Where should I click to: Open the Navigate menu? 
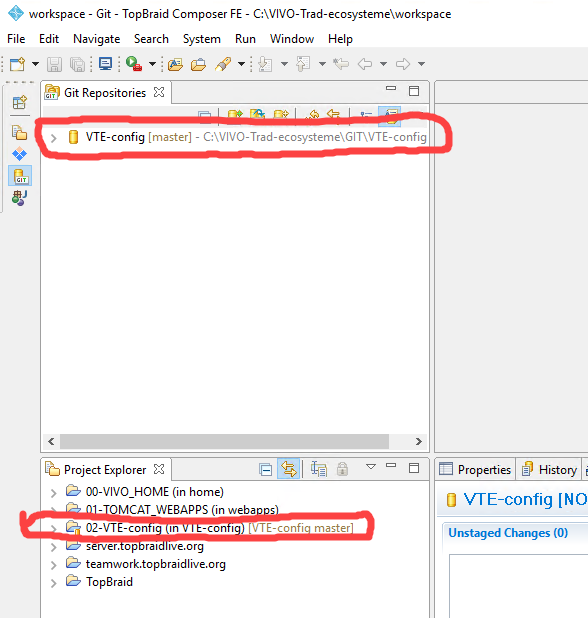[x=97, y=39]
